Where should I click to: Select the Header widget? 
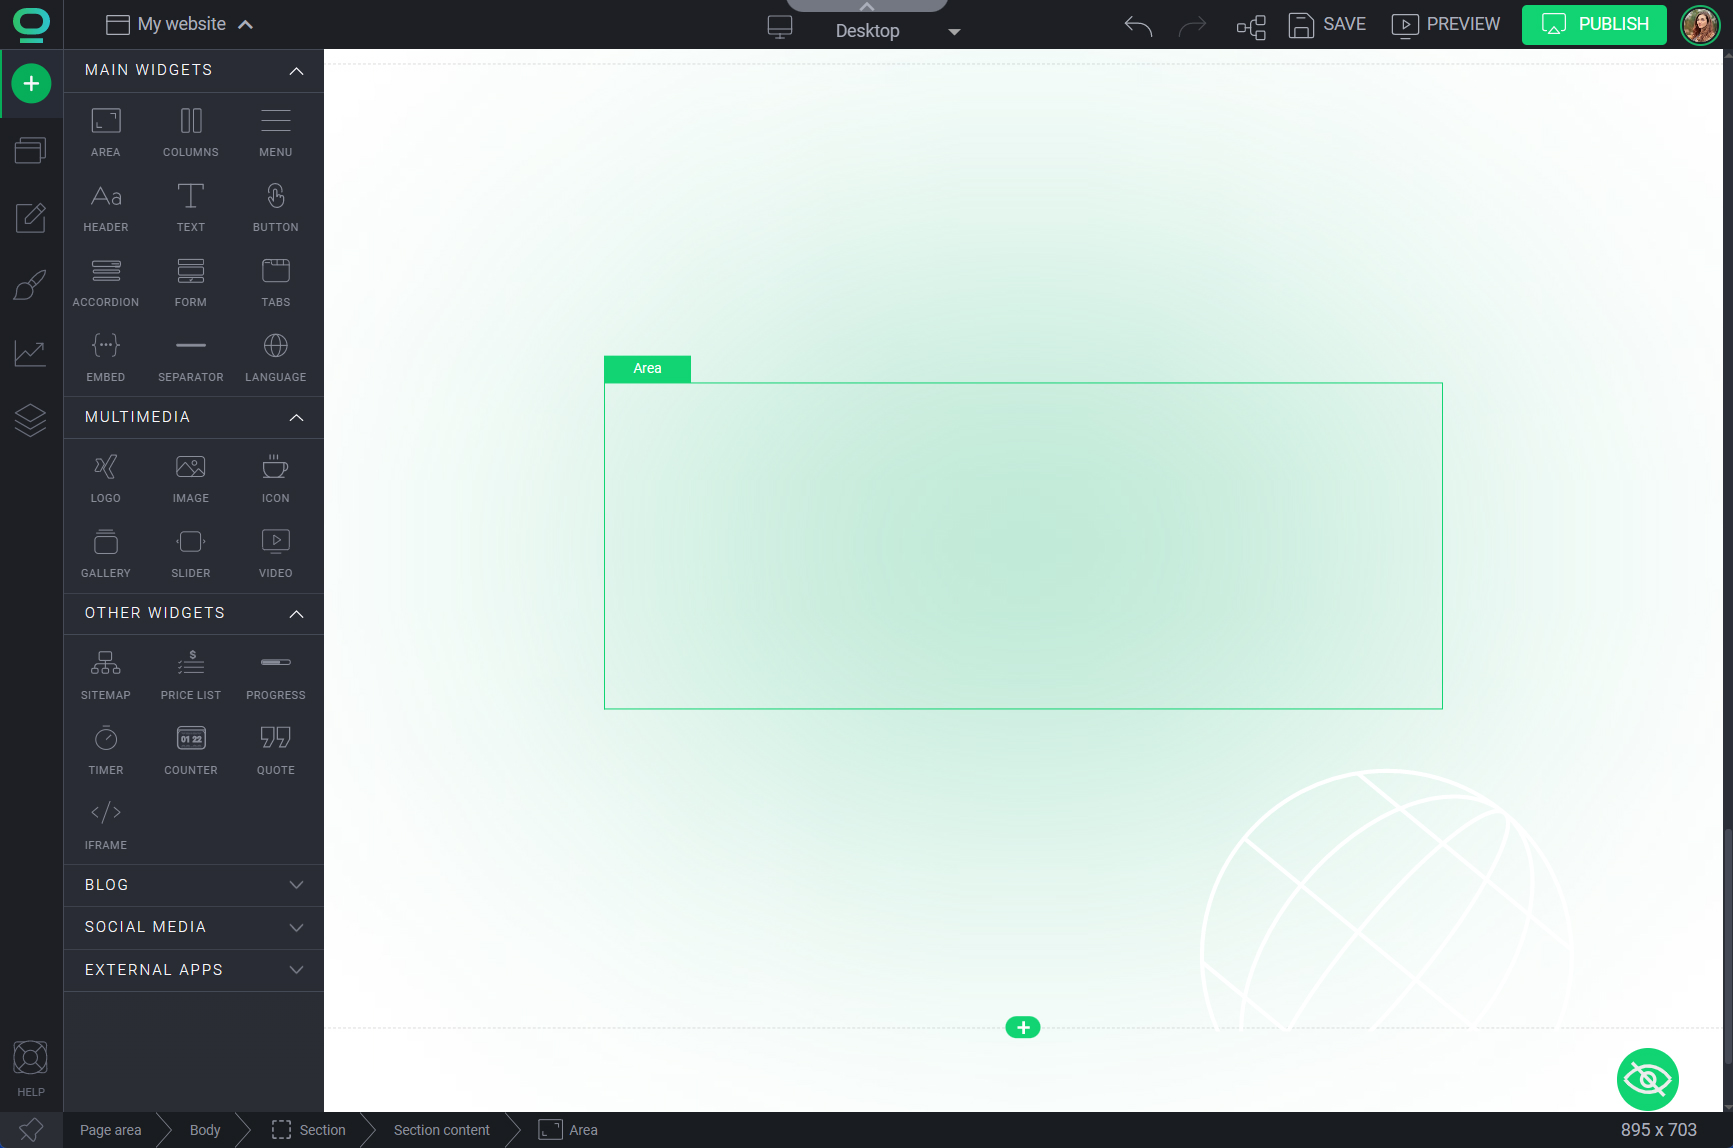coord(106,207)
